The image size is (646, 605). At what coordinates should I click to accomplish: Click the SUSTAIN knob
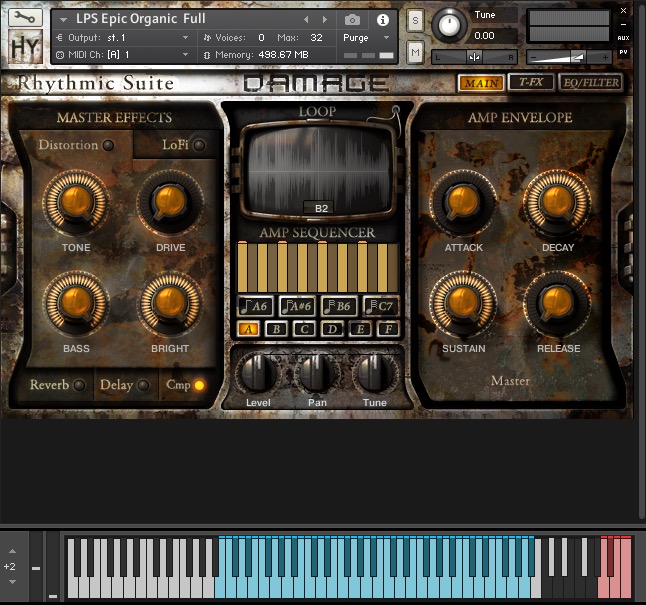[463, 304]
